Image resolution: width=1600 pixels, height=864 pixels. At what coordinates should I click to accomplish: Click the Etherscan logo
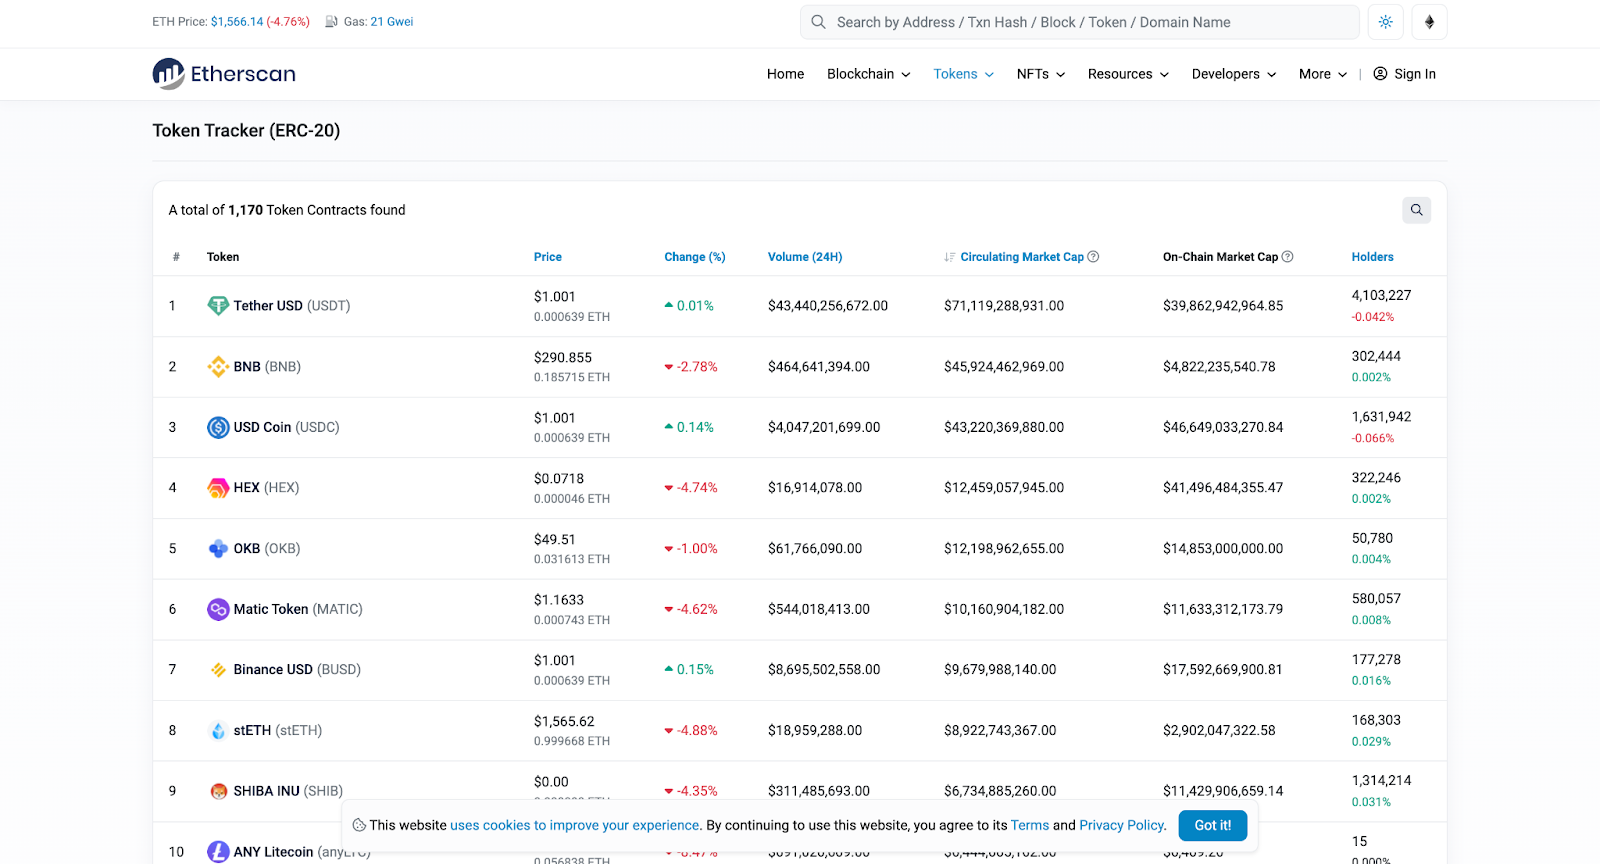tap(224, 74)
